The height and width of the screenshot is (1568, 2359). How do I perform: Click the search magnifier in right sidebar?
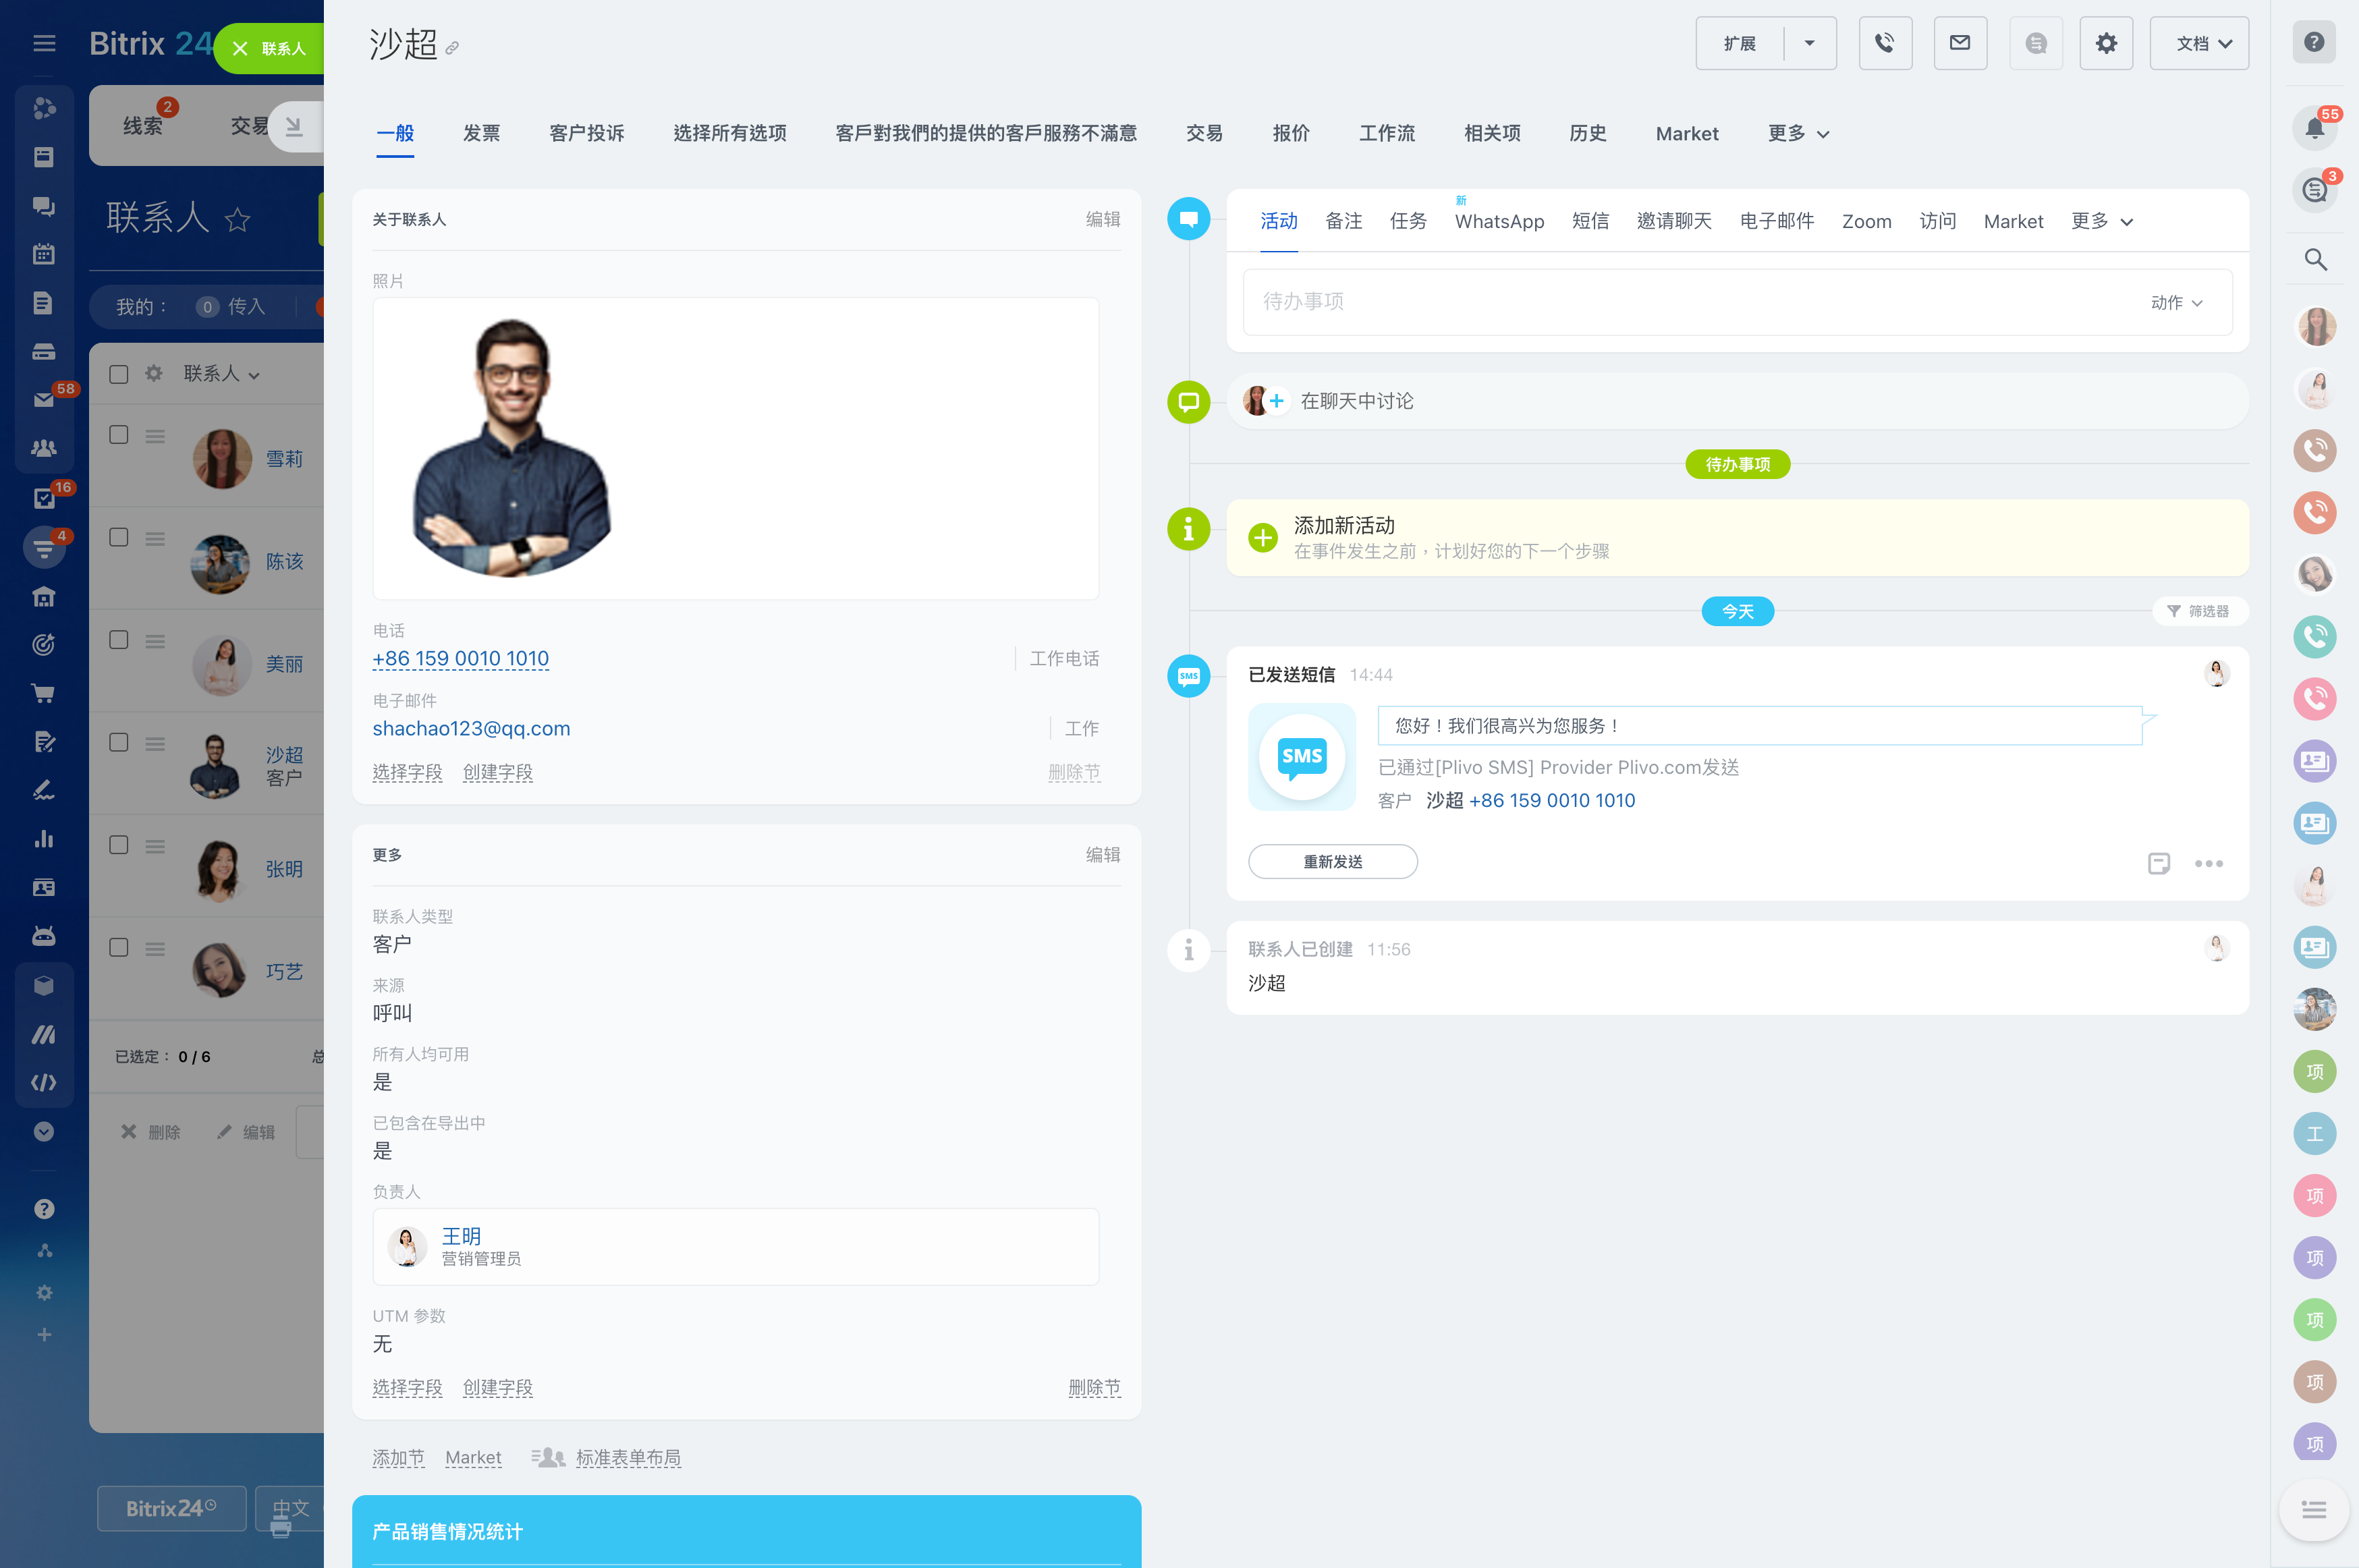[x=2314, y=260]
